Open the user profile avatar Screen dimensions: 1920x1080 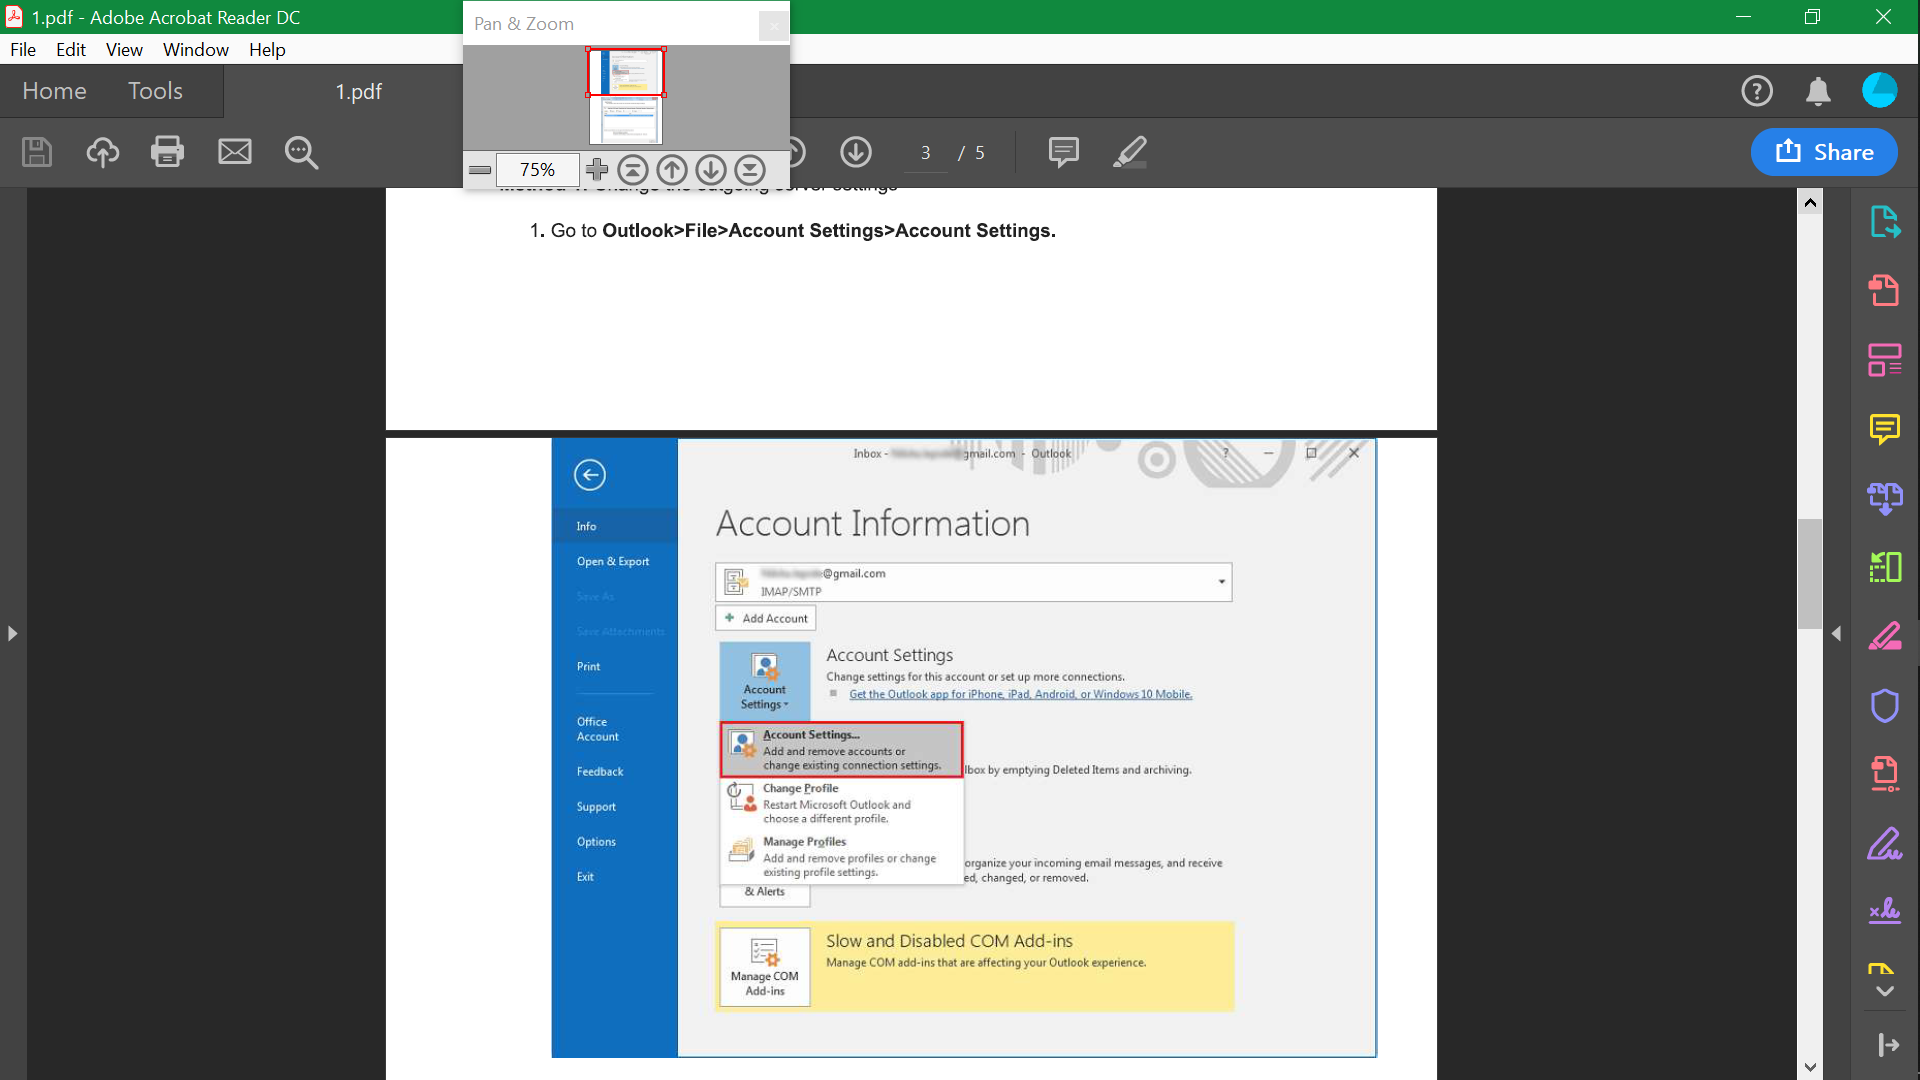[1880, 90]
